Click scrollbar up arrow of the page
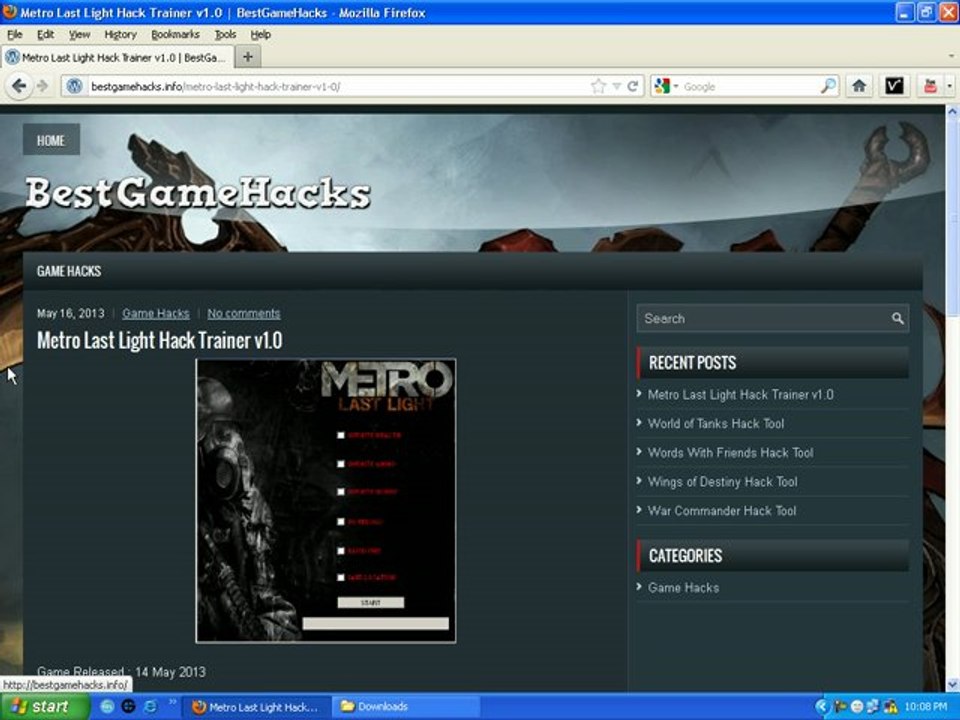 coord(953,112)
